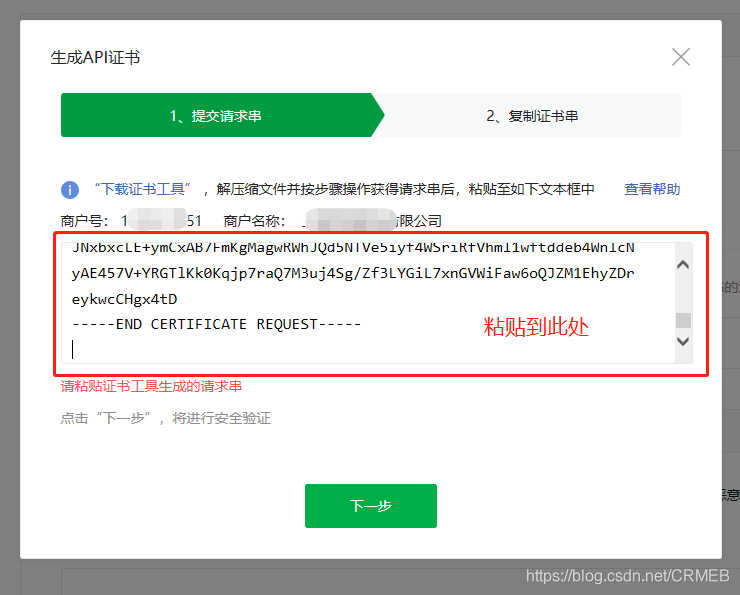Click the 商户号 label
This screenshot has height=595, width=740.
coord(84,221)
